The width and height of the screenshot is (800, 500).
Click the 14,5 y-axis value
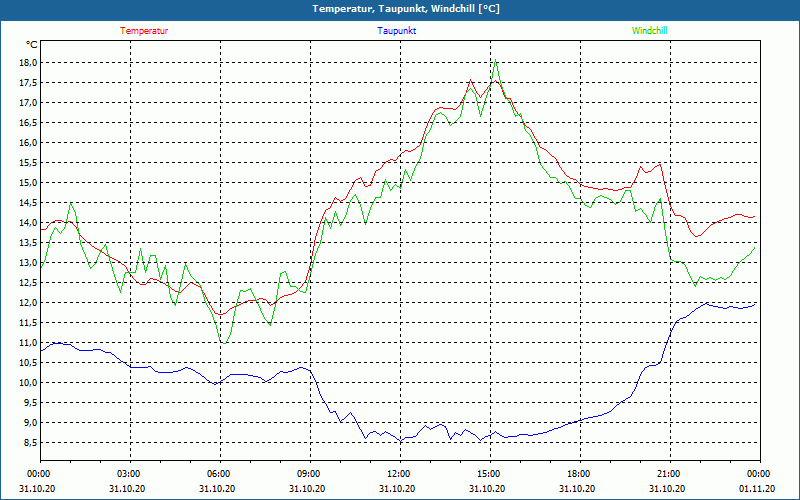(29, 203)
